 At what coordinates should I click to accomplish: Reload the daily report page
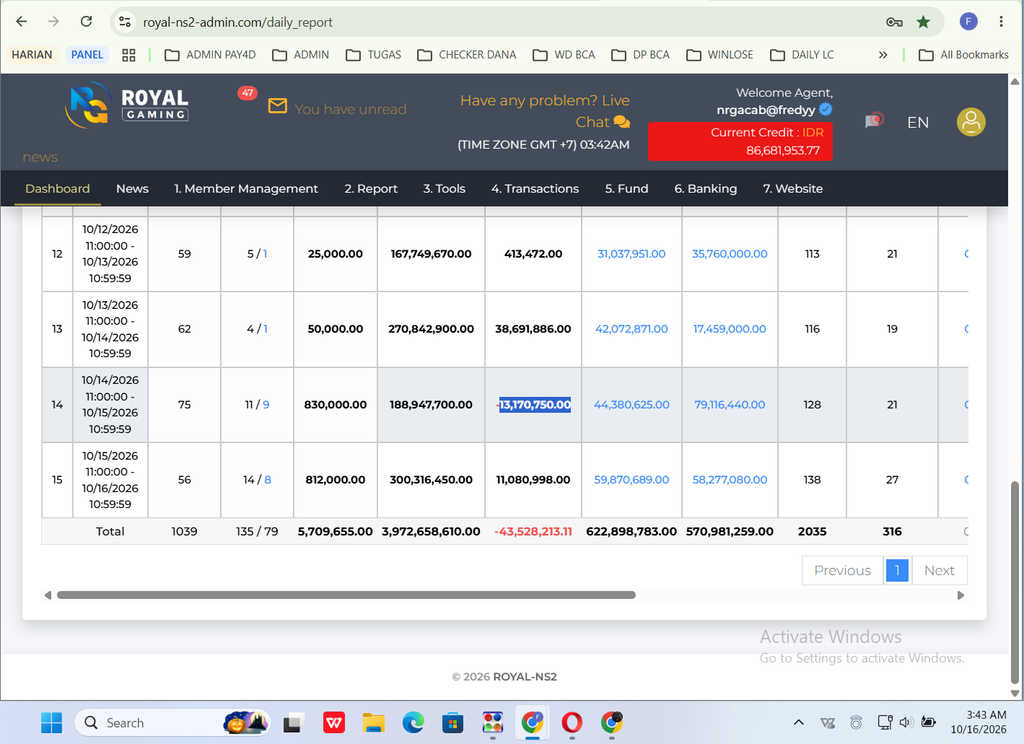86,22
